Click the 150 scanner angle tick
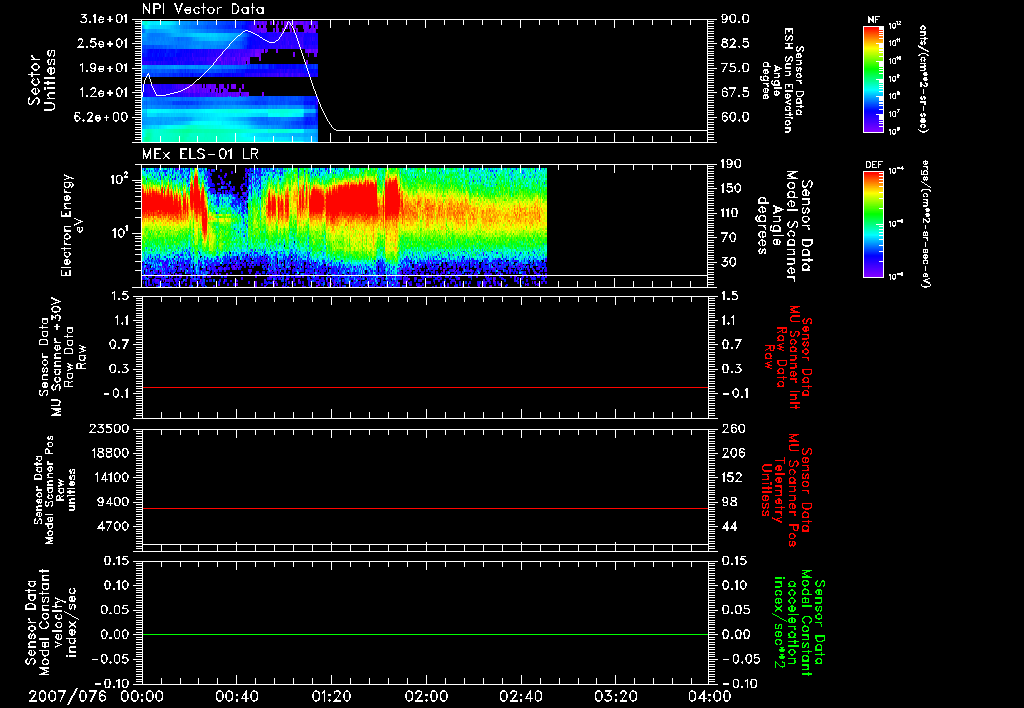 pos(732,188)
